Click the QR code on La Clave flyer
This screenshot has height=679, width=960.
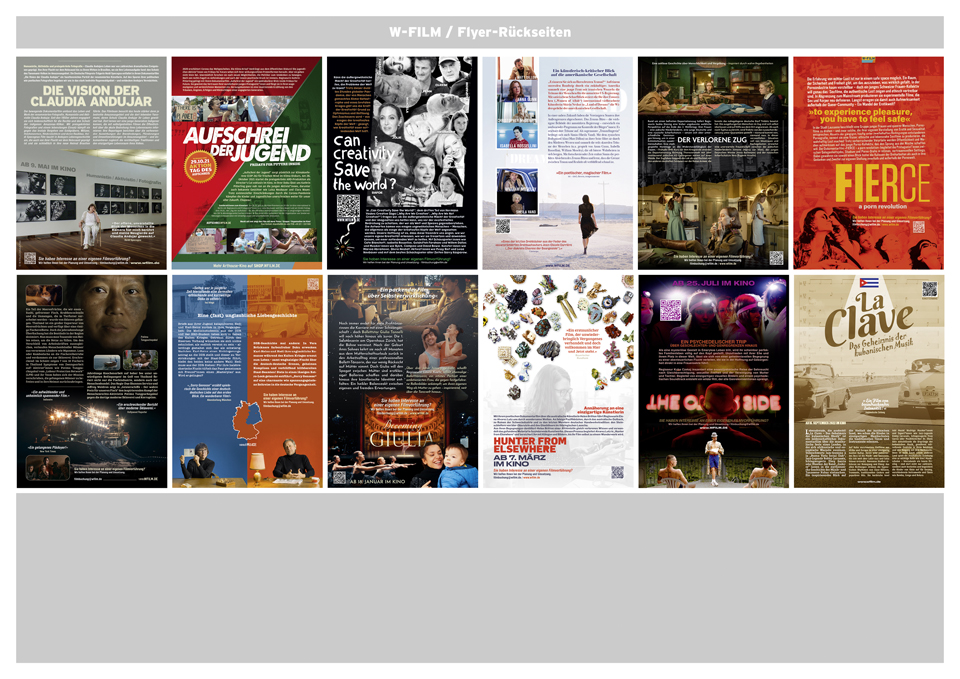tap(929, 288)
